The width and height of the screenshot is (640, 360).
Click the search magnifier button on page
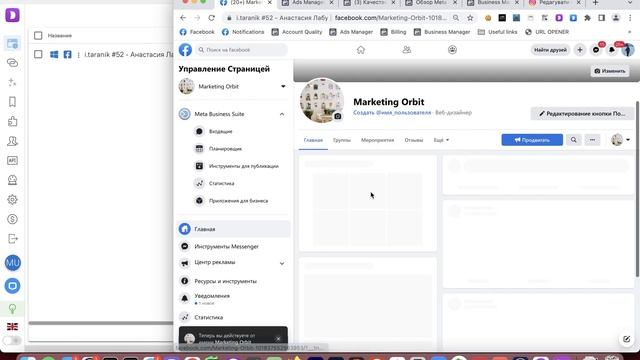tap(573, 140)
